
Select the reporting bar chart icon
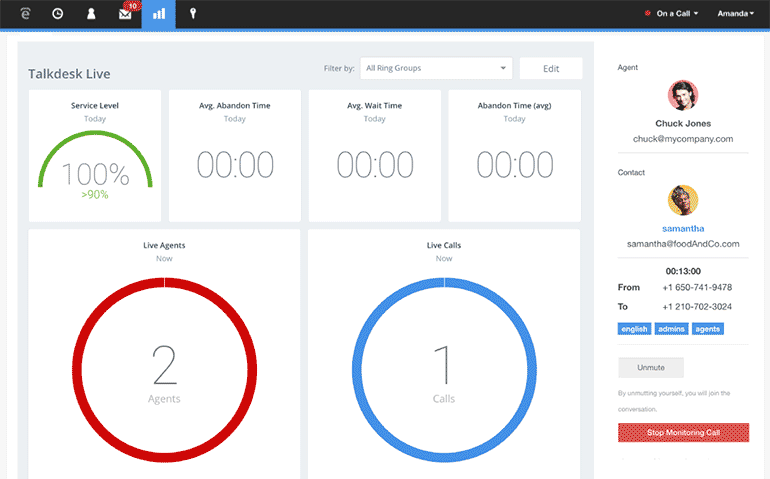(159, 14)
